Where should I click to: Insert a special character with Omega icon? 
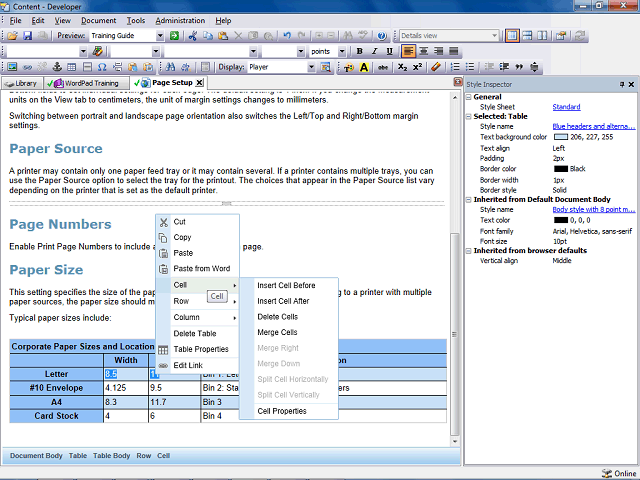pos(102,67)
